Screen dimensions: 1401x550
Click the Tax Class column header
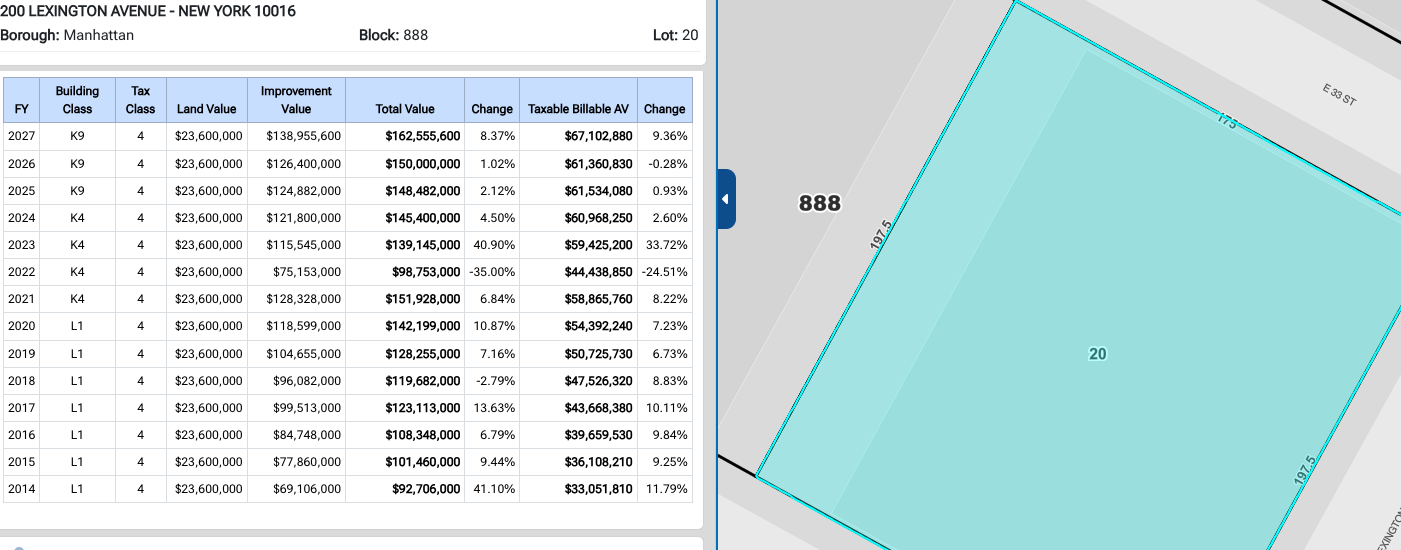pos(140,100)
